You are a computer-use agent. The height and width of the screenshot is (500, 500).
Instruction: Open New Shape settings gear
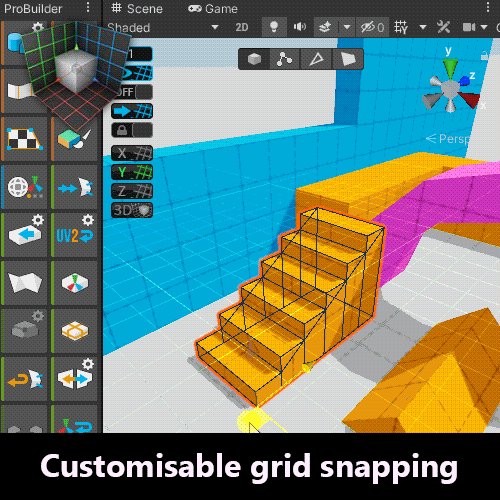[38, 27]
